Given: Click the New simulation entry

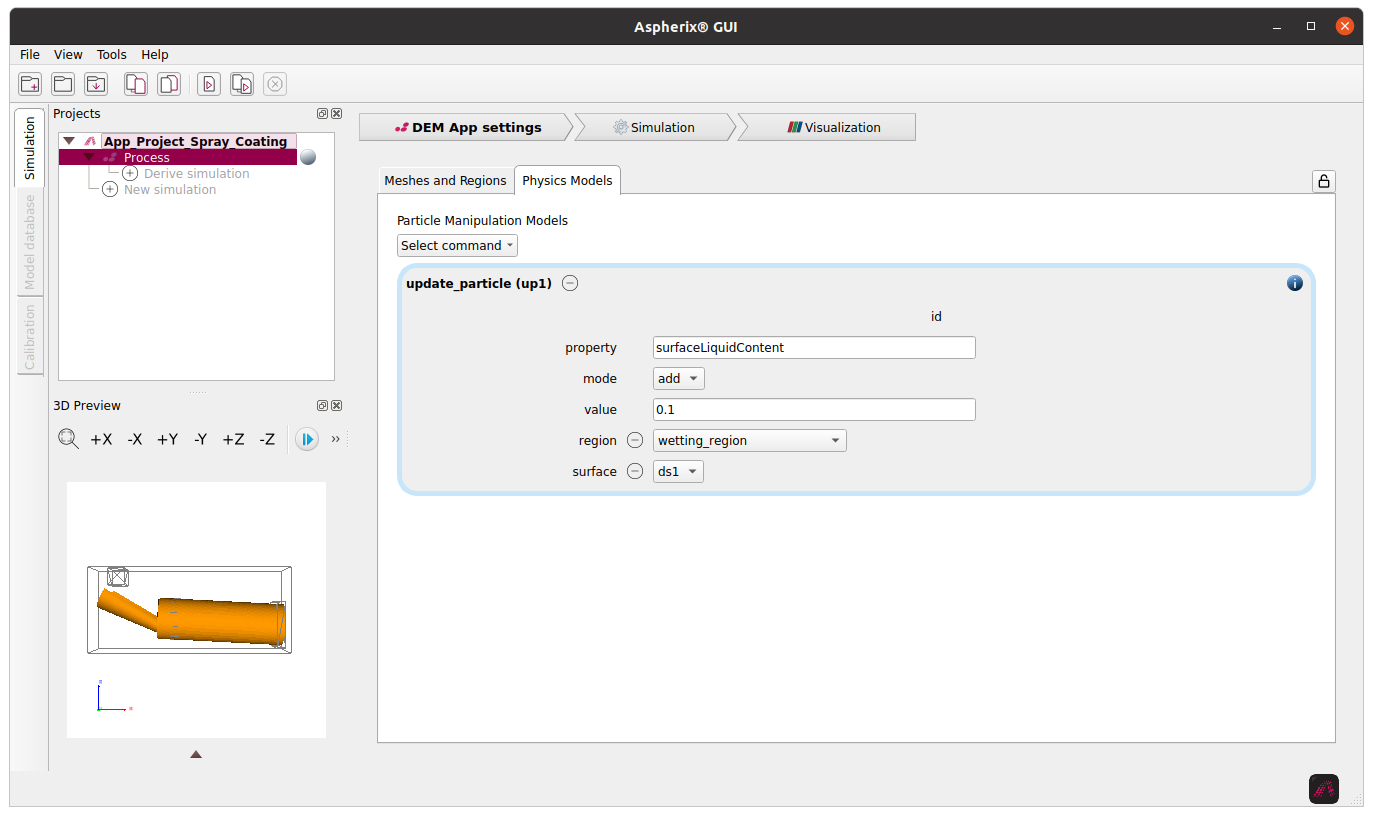Looking at the screenshot, I should click(x=170, y=190).
